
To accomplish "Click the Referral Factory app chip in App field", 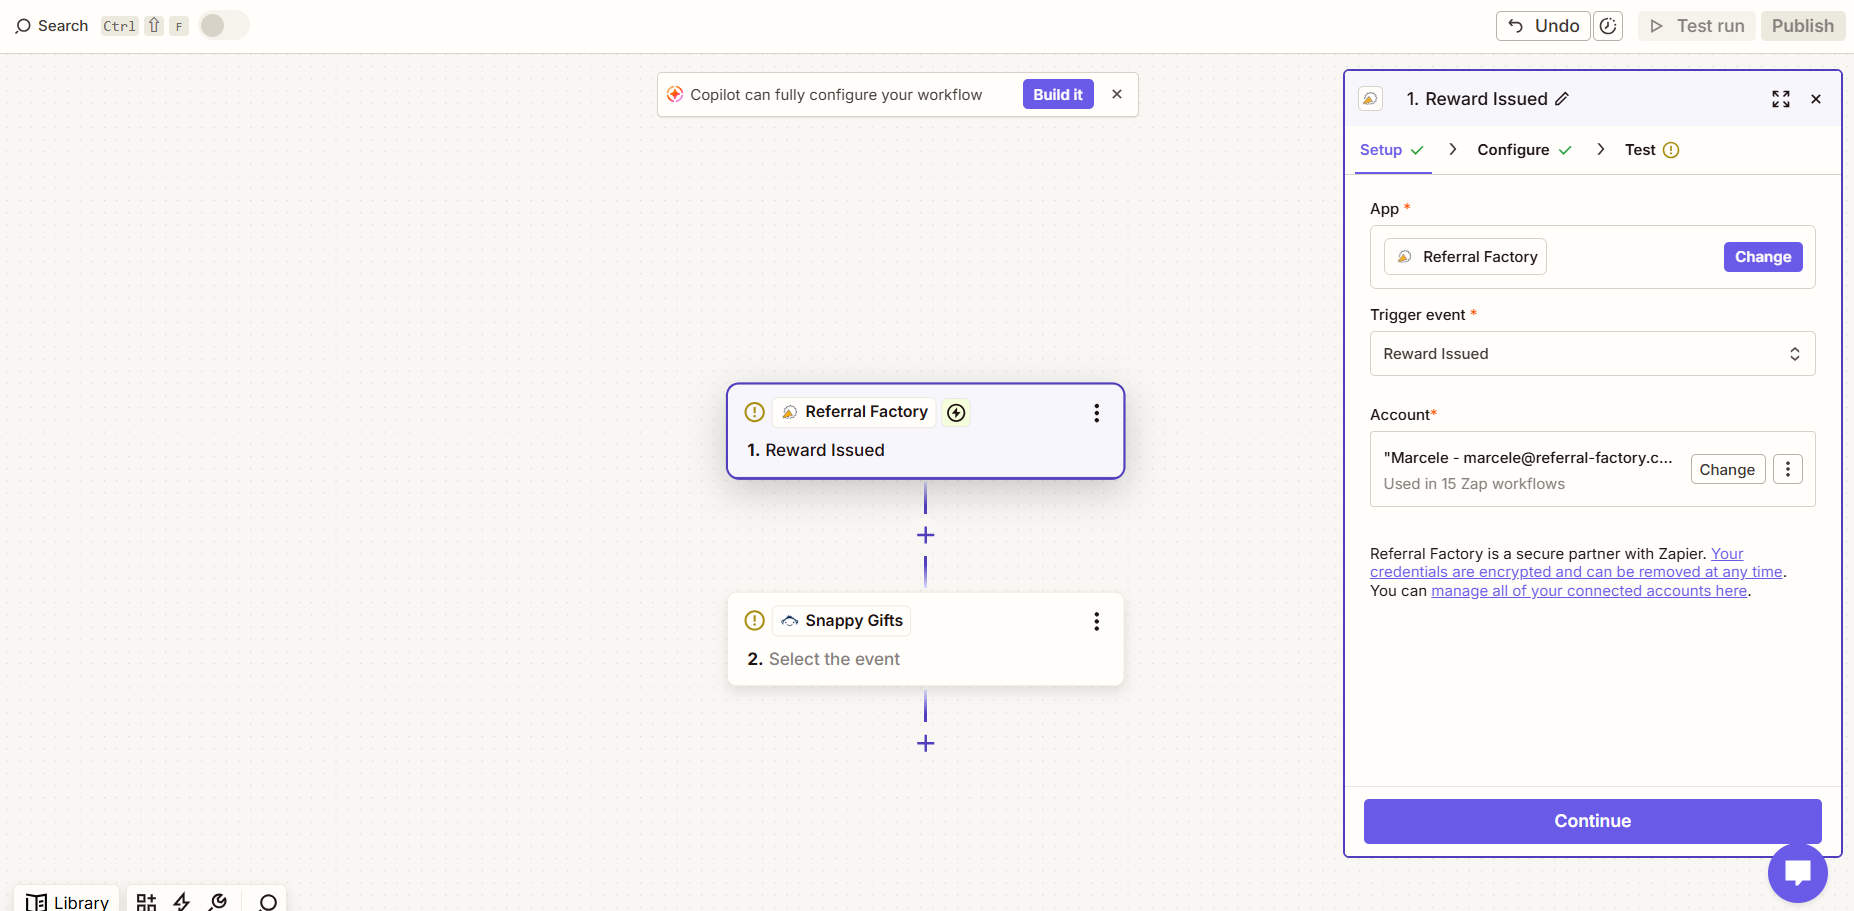I will [x=1466, y=257].
